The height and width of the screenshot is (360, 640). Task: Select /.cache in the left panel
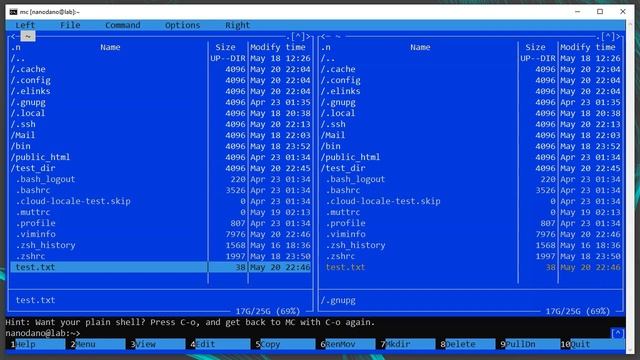tap(160, 69)
